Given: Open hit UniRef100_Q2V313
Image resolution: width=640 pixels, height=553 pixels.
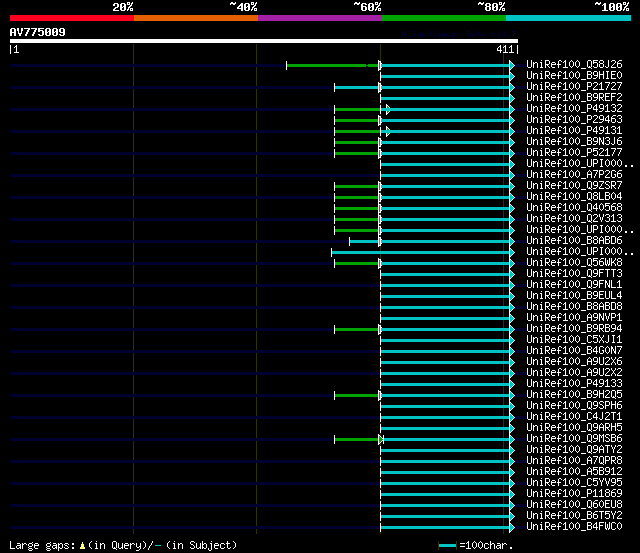Looking at the screenshot, I should pos(574,219).
